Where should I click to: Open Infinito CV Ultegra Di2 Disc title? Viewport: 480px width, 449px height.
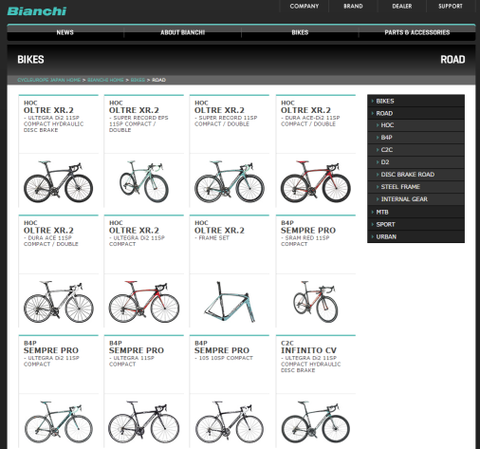coord(309,350)
